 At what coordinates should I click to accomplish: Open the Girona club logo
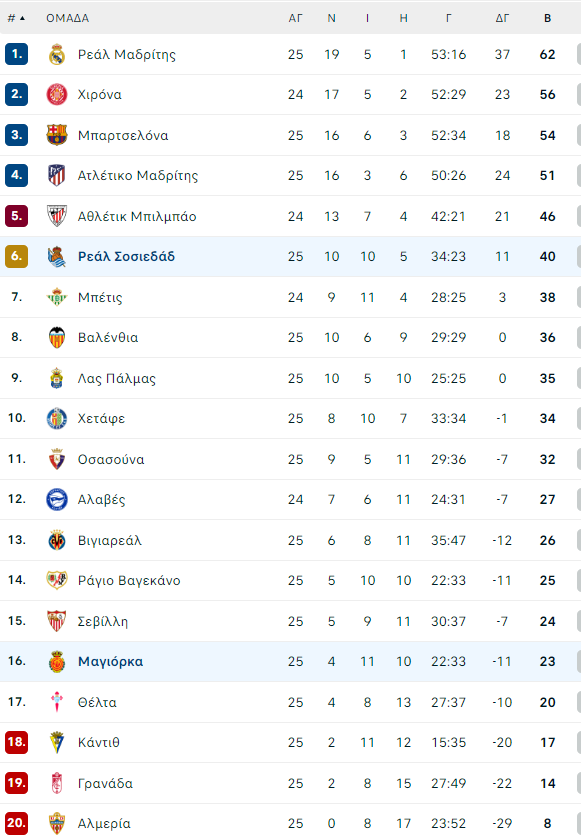pos(57,95)
